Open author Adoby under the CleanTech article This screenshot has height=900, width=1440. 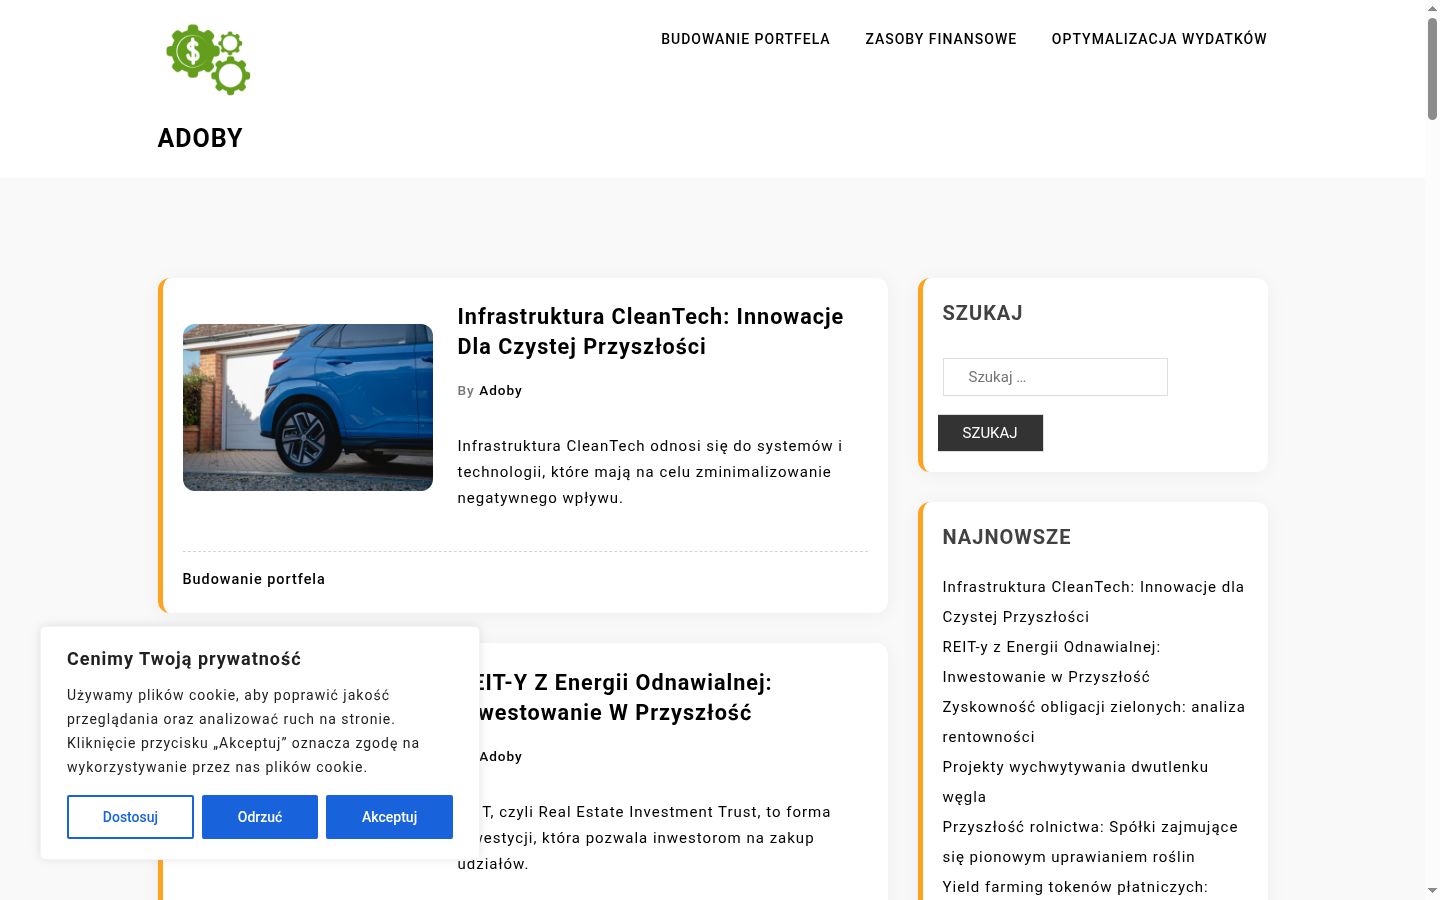[x=500, y=391]
